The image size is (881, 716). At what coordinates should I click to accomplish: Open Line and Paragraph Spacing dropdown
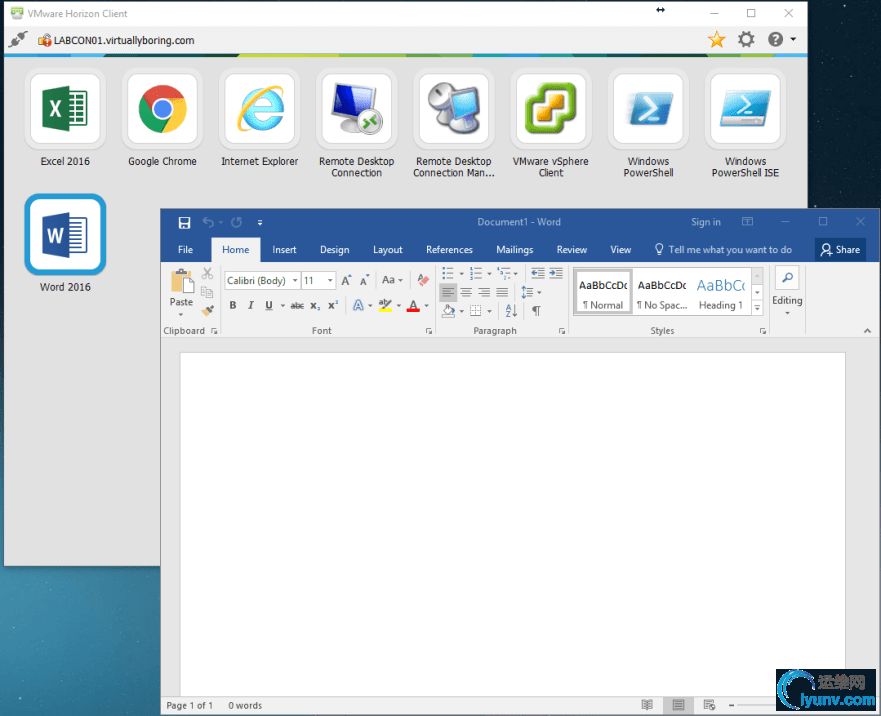coord(531,292)
